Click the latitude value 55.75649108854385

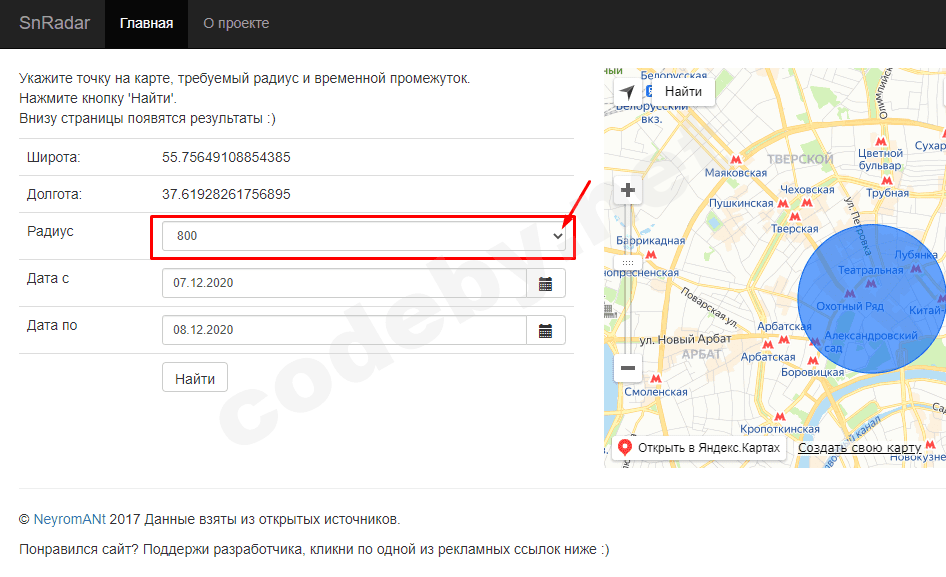pyautogui.click(x=226, y=158)
